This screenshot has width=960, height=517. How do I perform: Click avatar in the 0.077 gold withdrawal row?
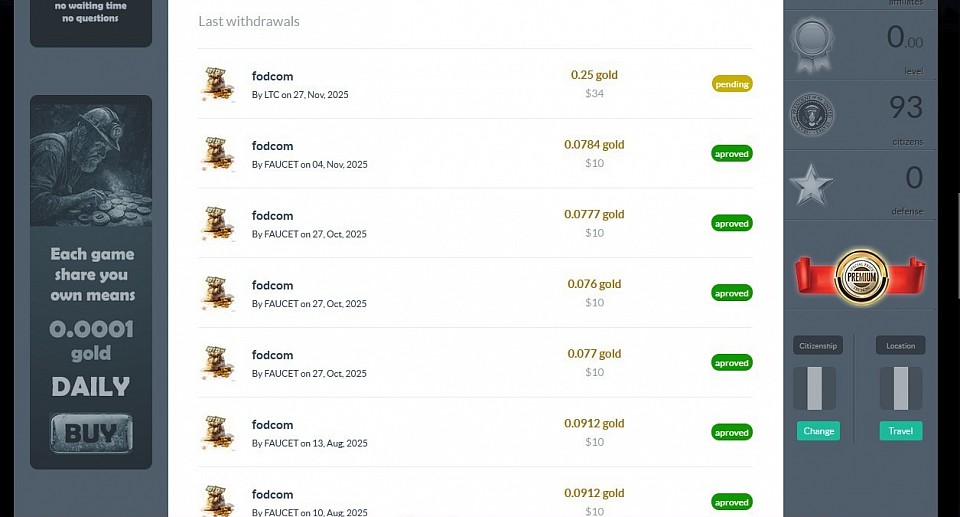(217, 364)
